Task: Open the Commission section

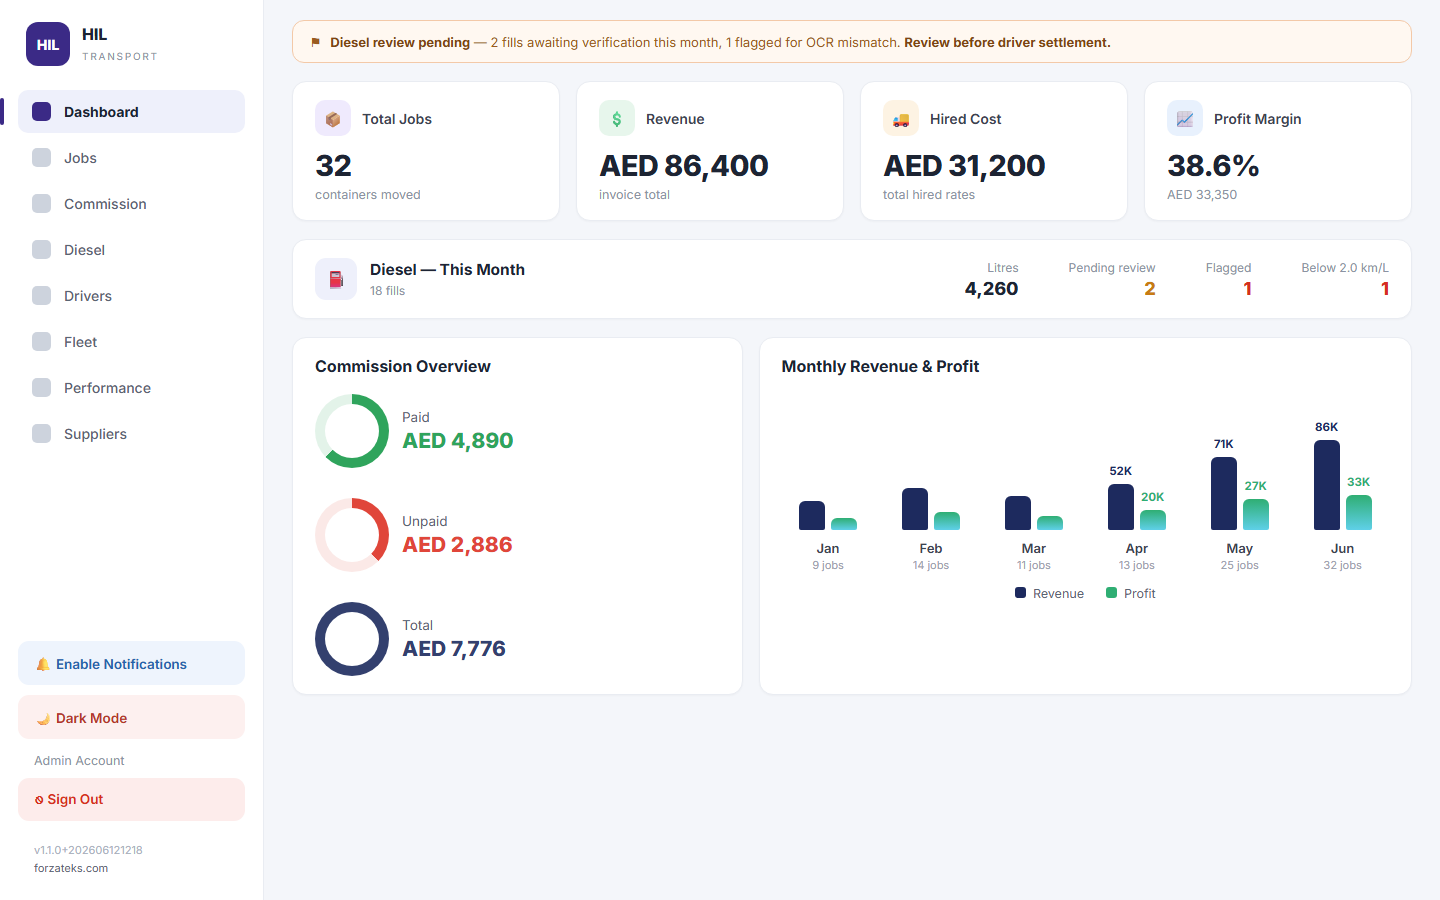Action: pyautogui.click(x=131, y=203)
